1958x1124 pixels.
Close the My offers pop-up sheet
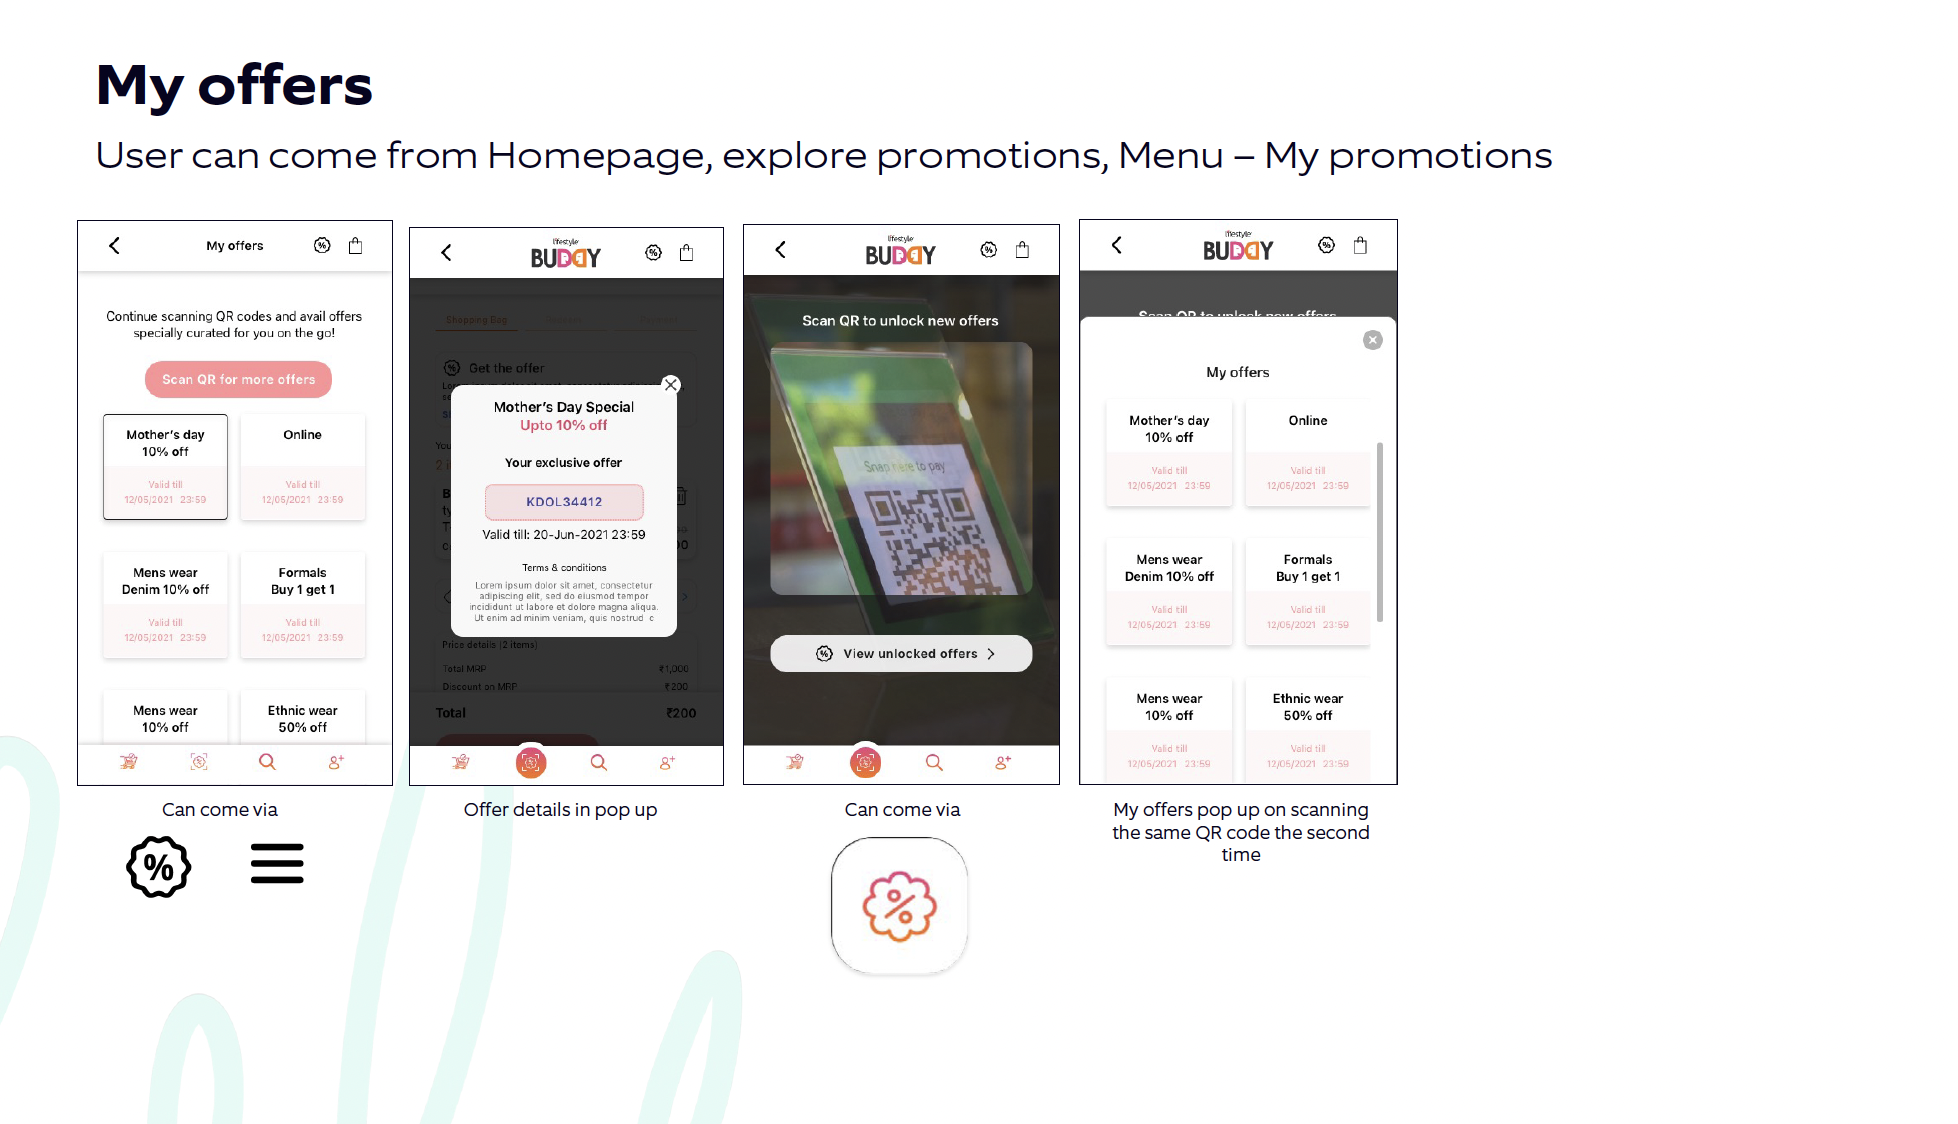tap(1373, 340)
